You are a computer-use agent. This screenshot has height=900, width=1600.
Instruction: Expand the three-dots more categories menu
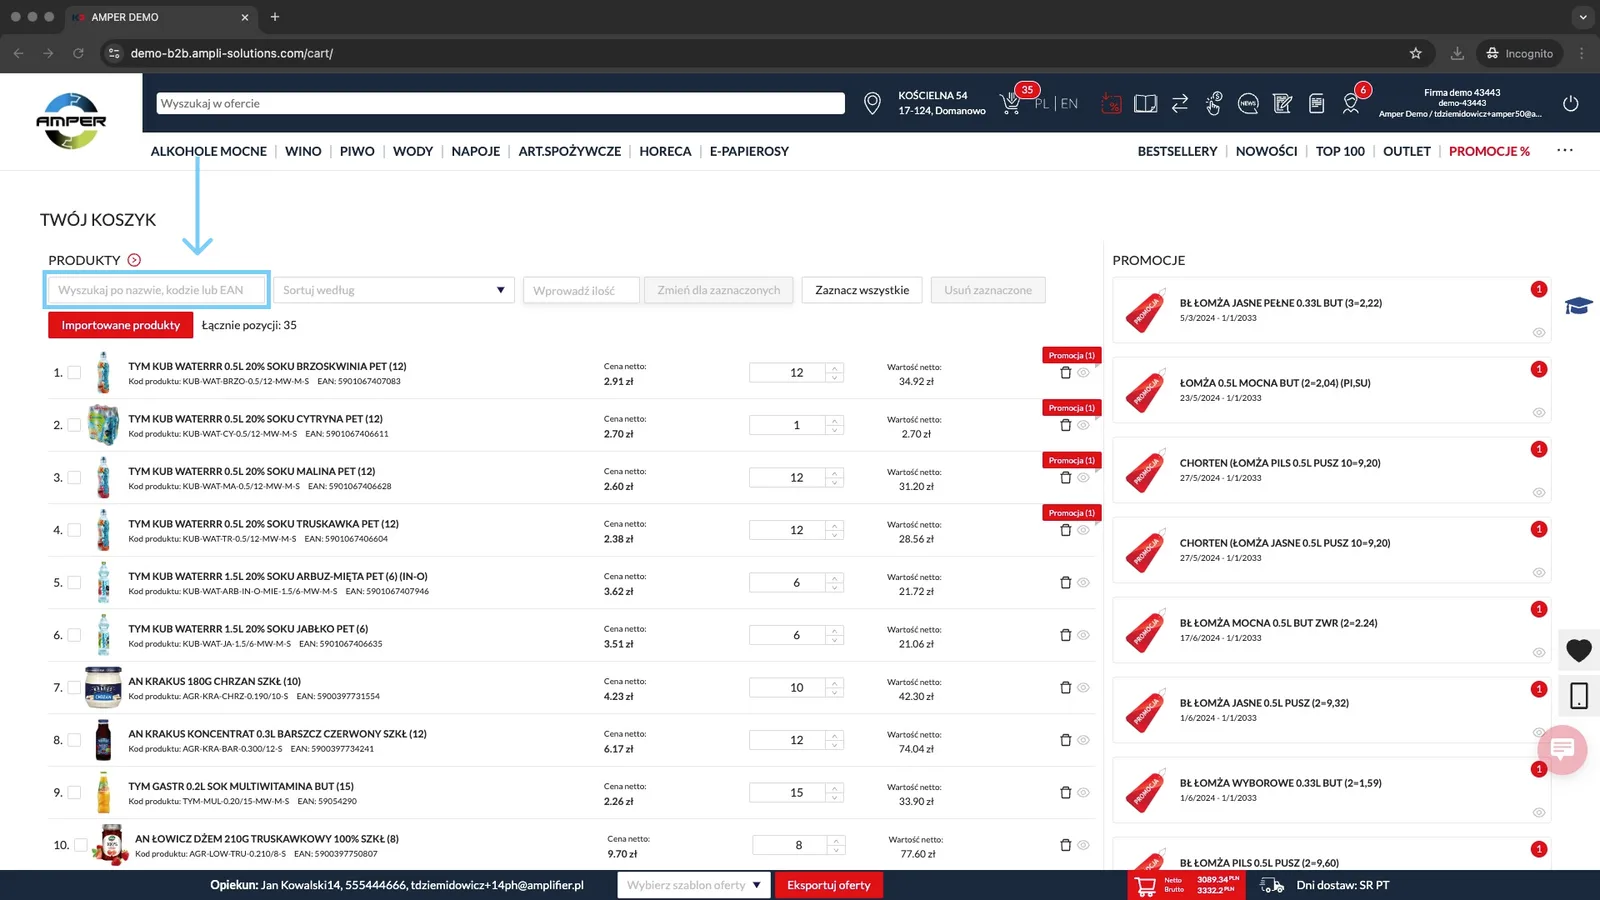click(x=1565, y=151)
